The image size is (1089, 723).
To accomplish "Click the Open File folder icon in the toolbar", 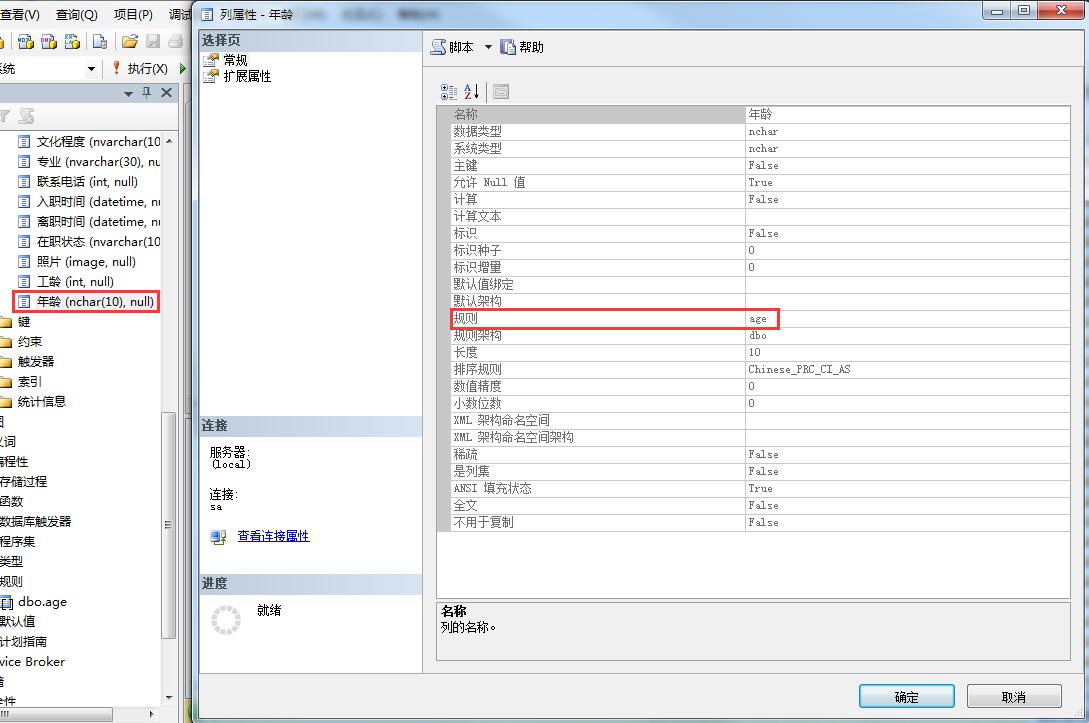I will coord(129,41).
